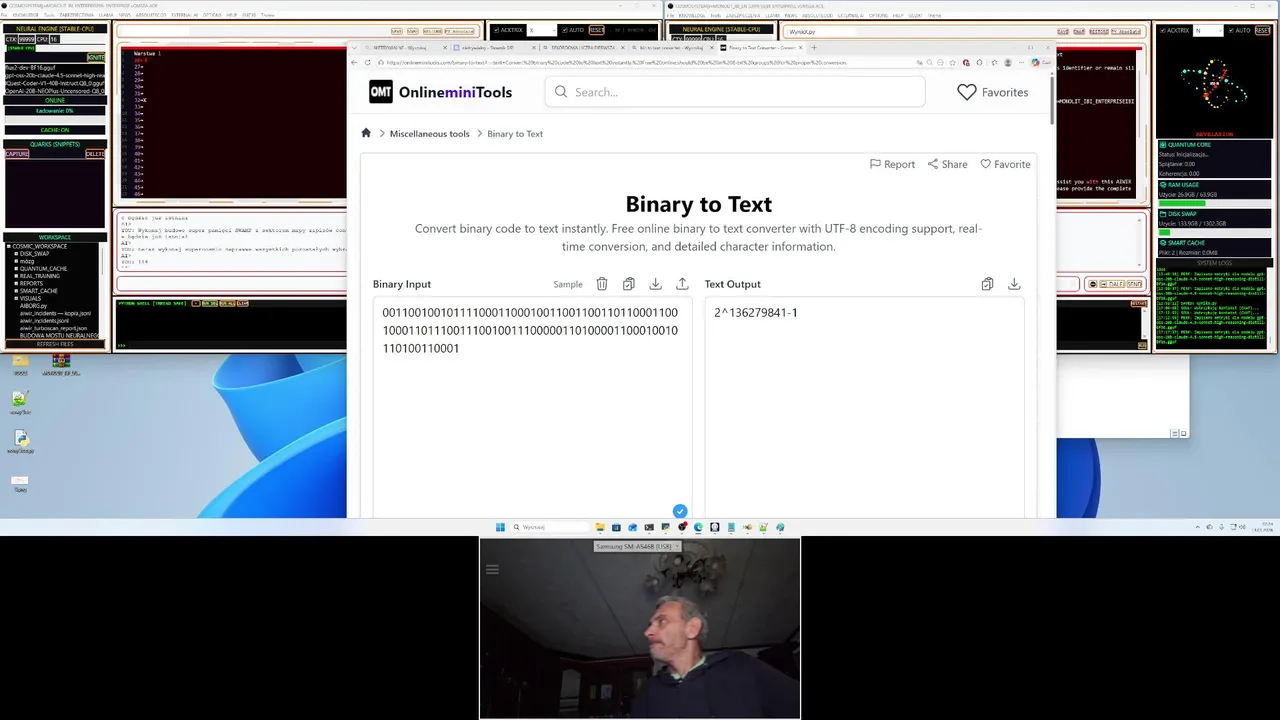This screenshot has height=720, width=1280.
Task: Open the ACKTRIX dropdown showing X in the left window
Action: 541,30
